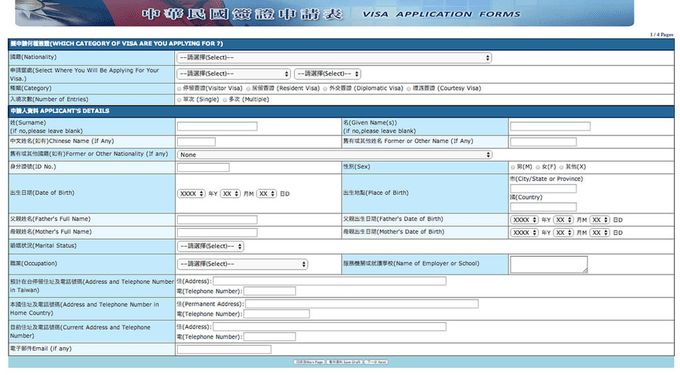Click the Email input field
Image resolution: width=680 pixels, height=375 pixels.
224,349
